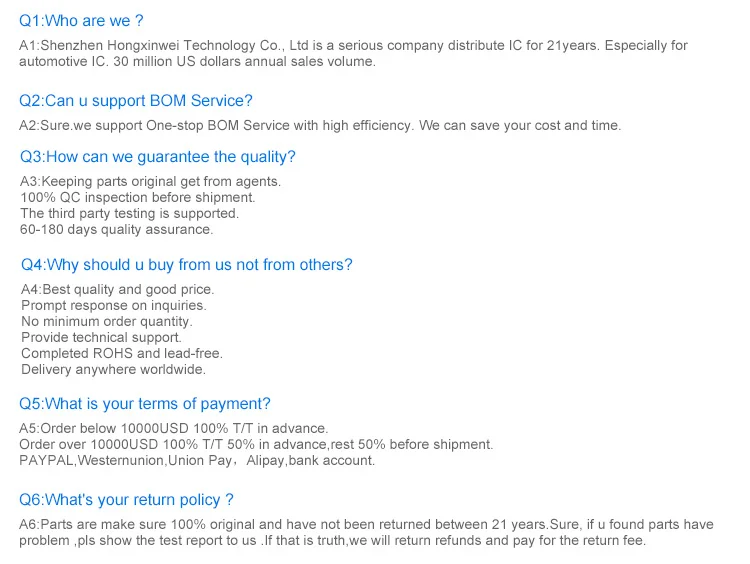The image size is (750, 564).
Task: Click 'The third party testing is supported' line
Action: point(129,214)
